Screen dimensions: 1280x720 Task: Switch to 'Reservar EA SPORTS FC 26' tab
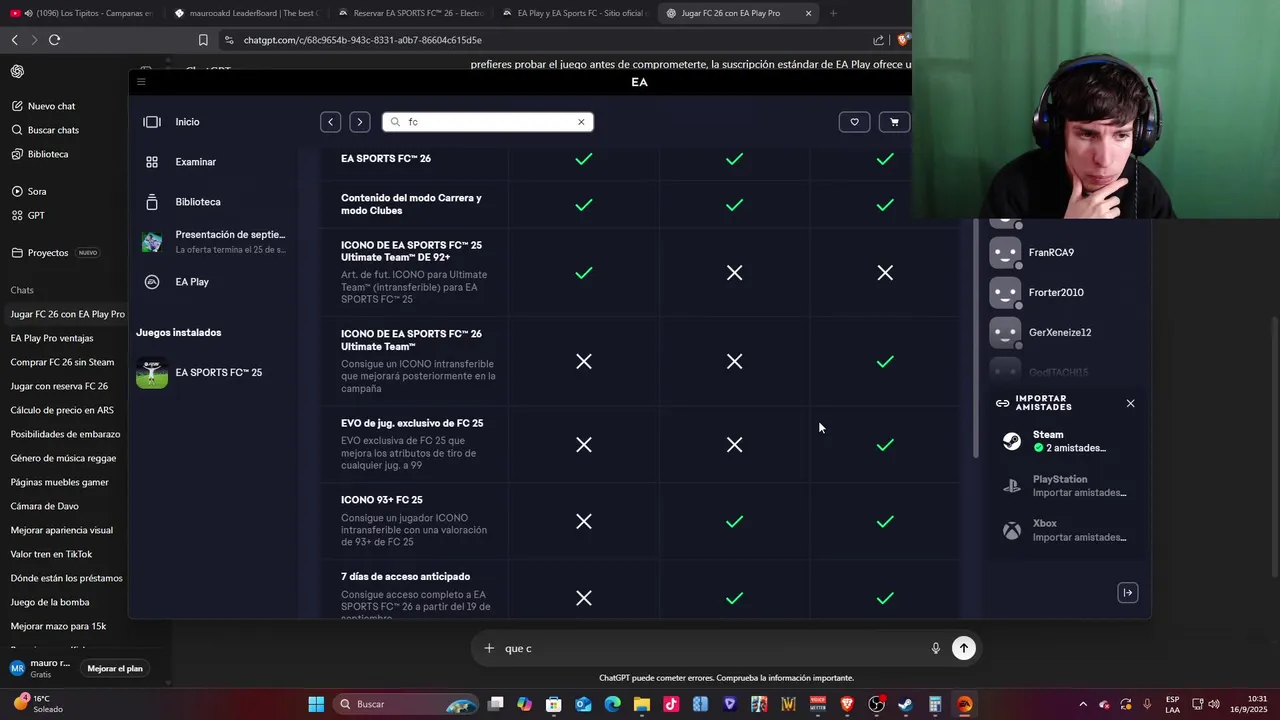coord(410,13)
